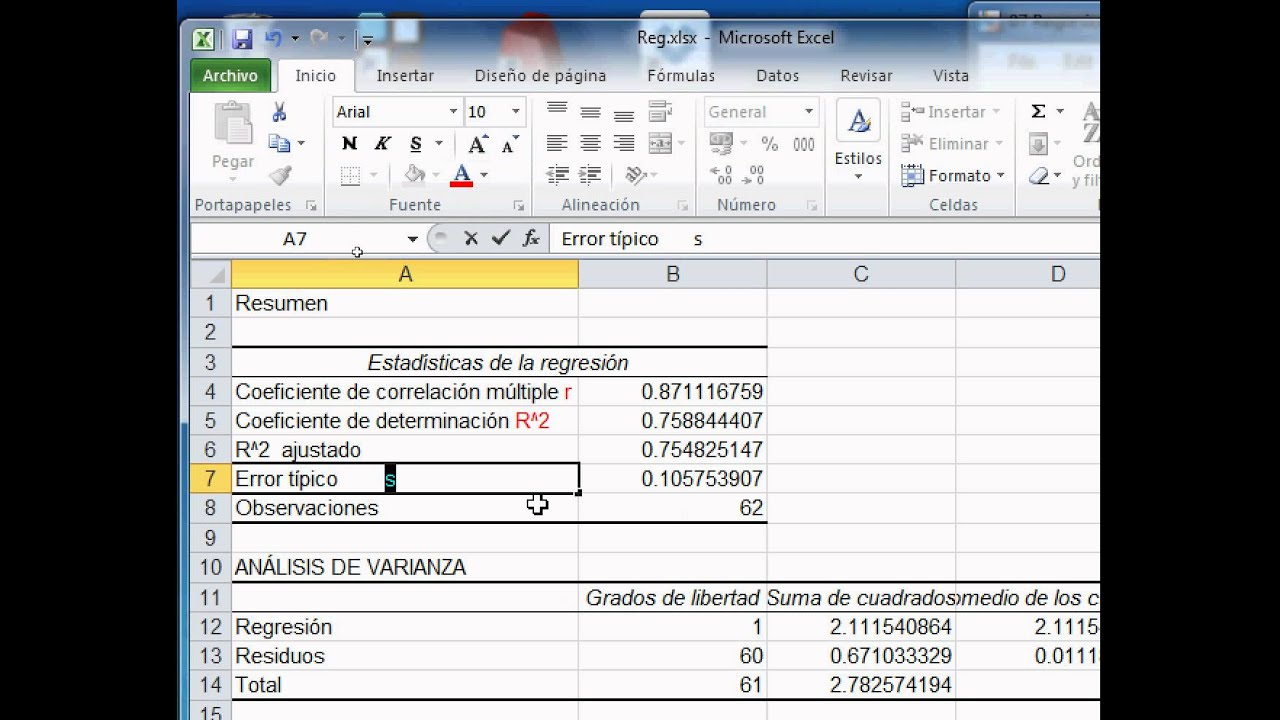Select column B header
This screenshot has height=720, width=1280.
click(x=672, y=274)
